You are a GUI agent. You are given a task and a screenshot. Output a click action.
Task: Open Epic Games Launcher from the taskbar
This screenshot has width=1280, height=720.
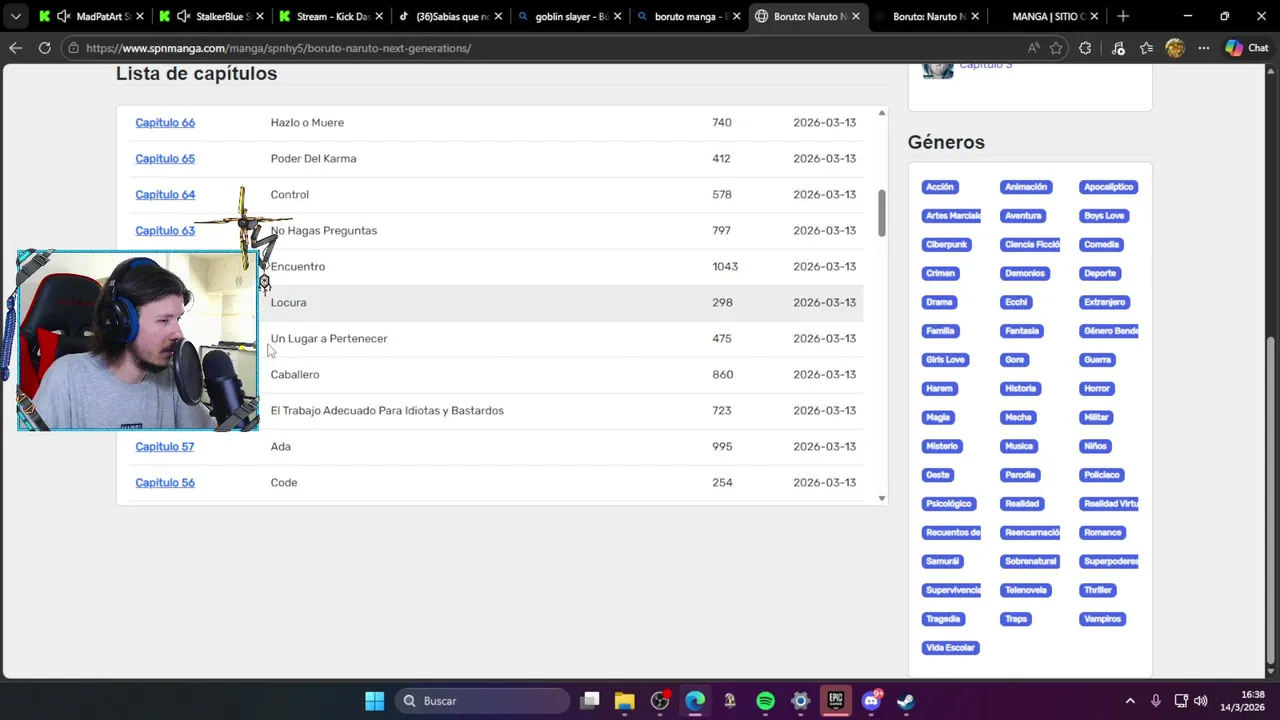coord(835,701)
